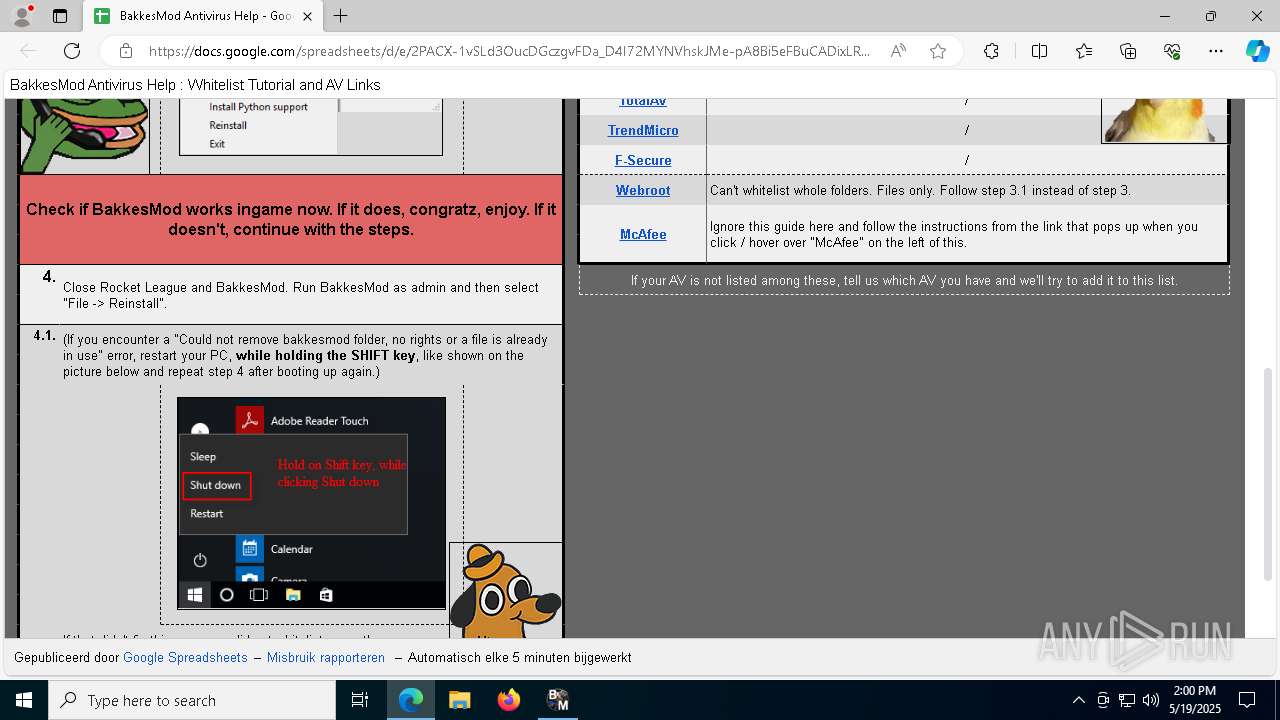Open the Copilot sidebar
The image size is (1280, 720).
pyautogui.click(x=1257, y=51)
